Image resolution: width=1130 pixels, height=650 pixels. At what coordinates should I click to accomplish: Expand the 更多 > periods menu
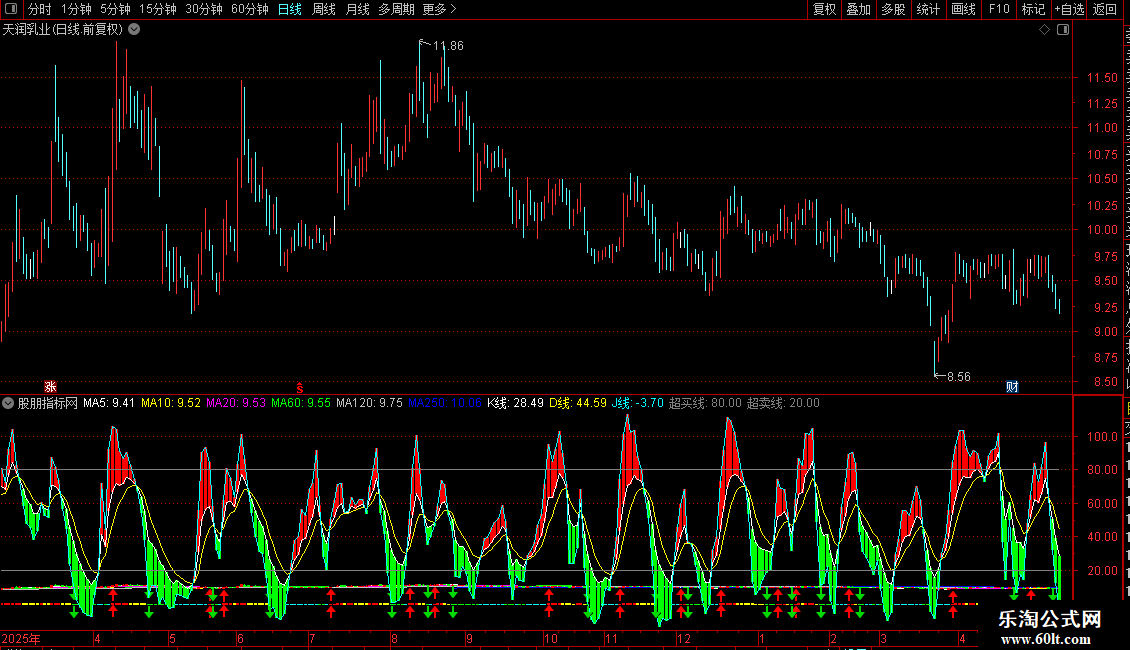click(x=440, y=9)
